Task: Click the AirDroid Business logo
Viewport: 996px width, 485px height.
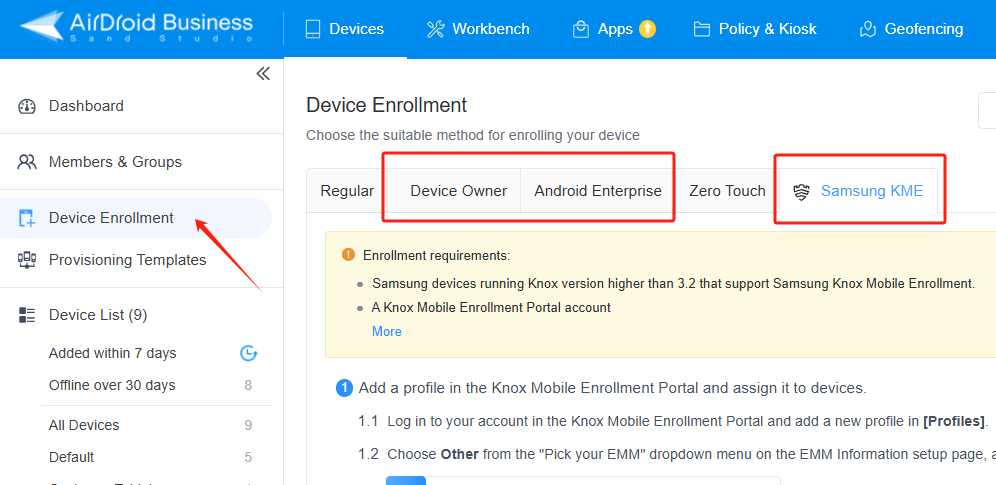Action: (136, 27)
